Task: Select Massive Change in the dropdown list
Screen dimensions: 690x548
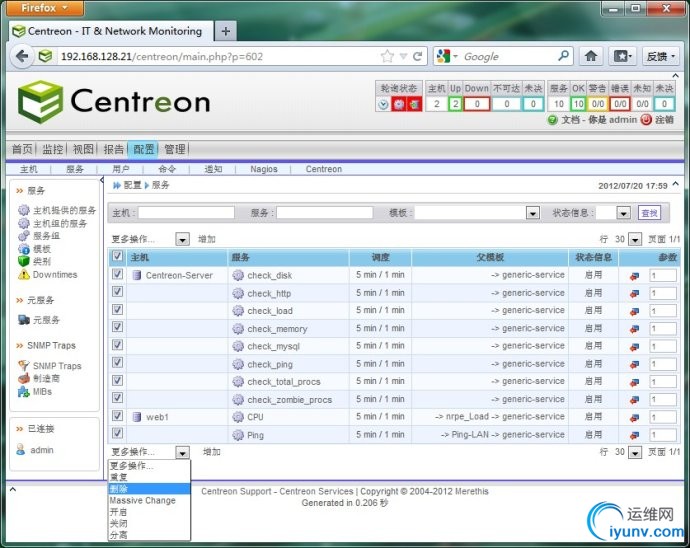Action: click(149, 500)
